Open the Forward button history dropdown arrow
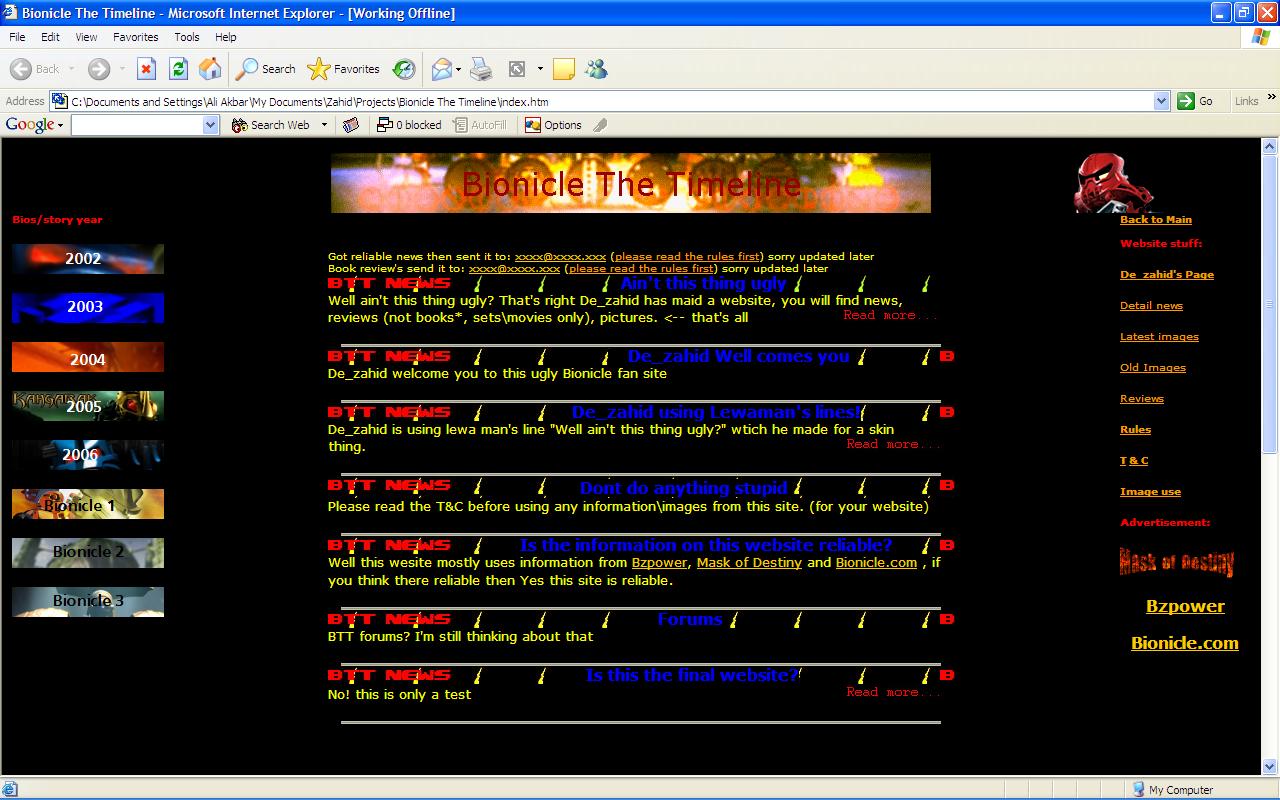Viewport: 1280px width, 800px height. (122, 69)
